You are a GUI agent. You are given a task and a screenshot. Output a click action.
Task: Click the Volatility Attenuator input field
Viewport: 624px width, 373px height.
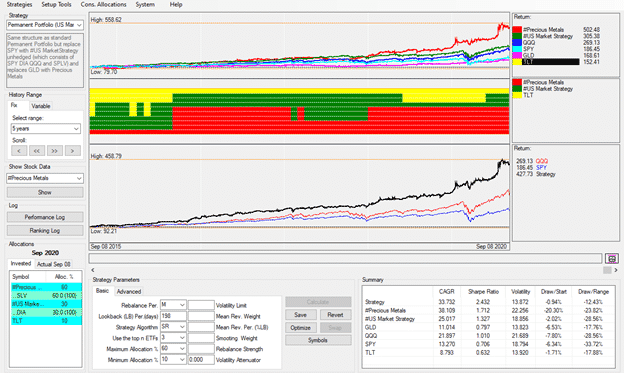click(x=201, y=359)
